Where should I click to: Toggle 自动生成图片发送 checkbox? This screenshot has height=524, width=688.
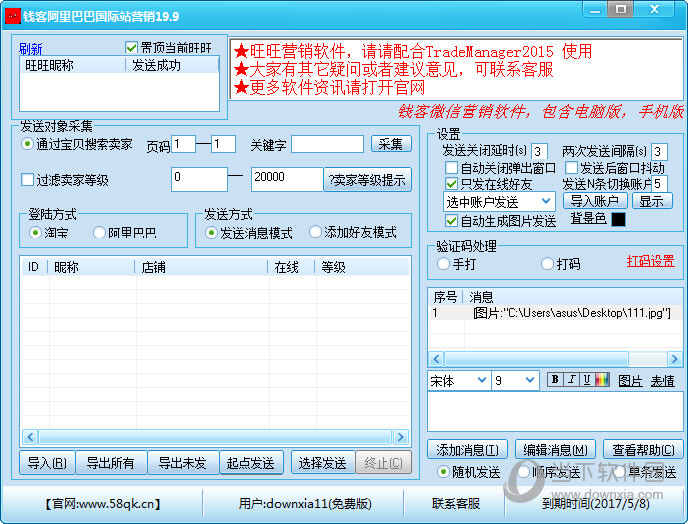click(451, 220)
